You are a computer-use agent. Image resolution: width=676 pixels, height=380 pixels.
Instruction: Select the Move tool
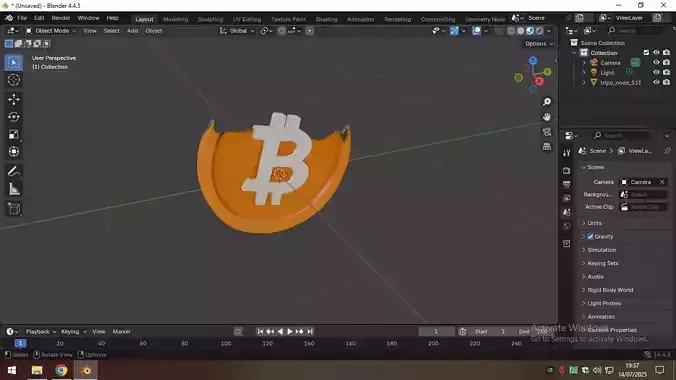[14, 99]
